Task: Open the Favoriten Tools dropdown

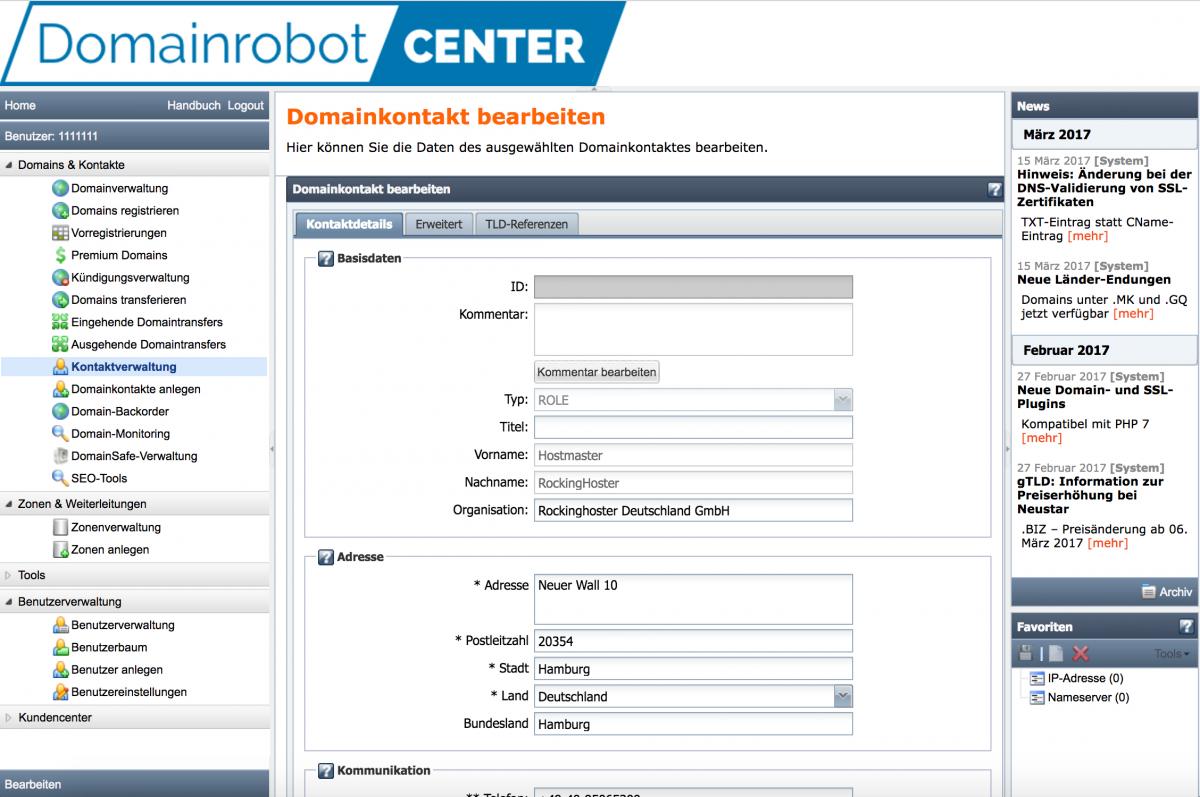Action: coord(1172,654)
